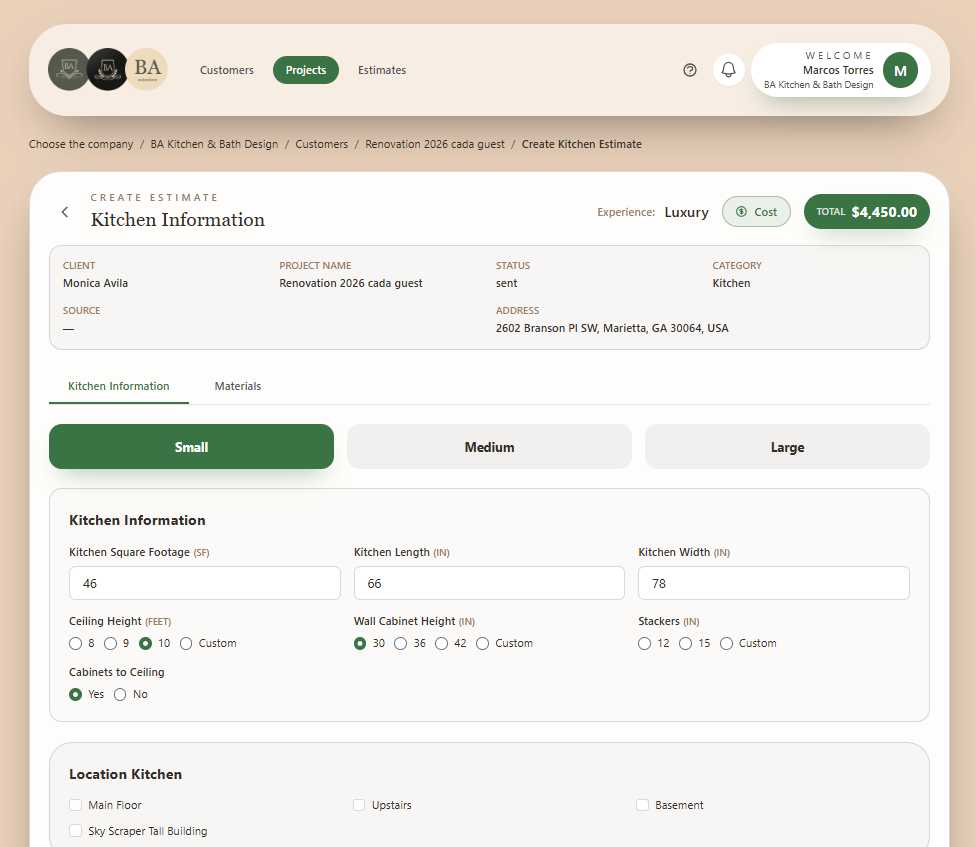Image resolution: width=976 pixels, height=847 pixels.
Task: Open the Estimates nav item
Action: click(382, 70)
